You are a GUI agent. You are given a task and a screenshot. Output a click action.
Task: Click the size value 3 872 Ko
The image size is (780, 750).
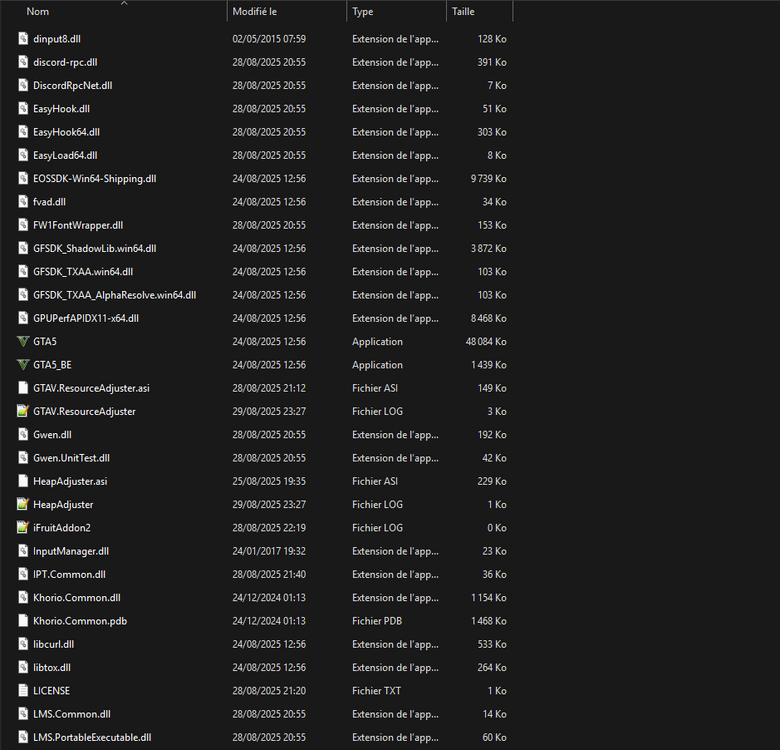click(x=488, y=249)
